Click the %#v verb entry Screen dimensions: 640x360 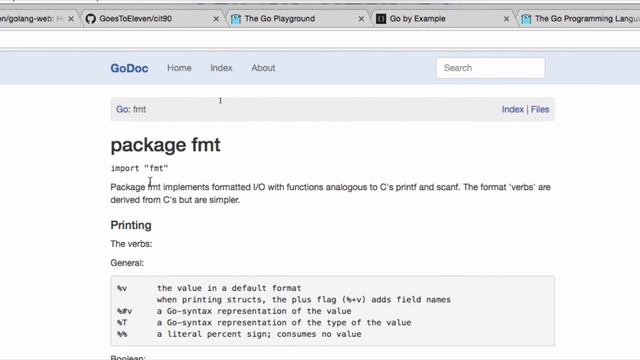(124, 311)
